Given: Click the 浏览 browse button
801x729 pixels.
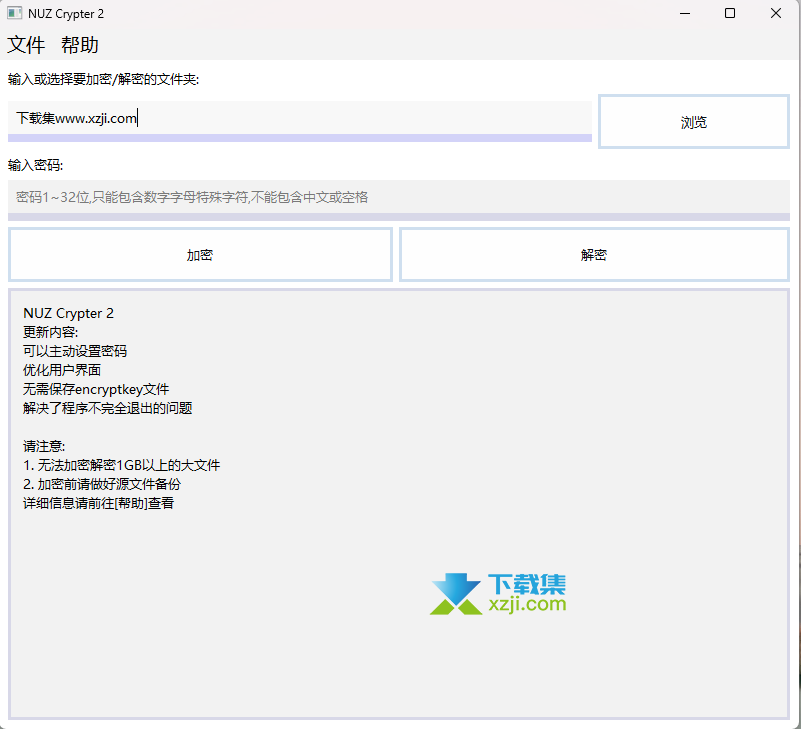Looking at the screenshot, I should pos(694,122).
